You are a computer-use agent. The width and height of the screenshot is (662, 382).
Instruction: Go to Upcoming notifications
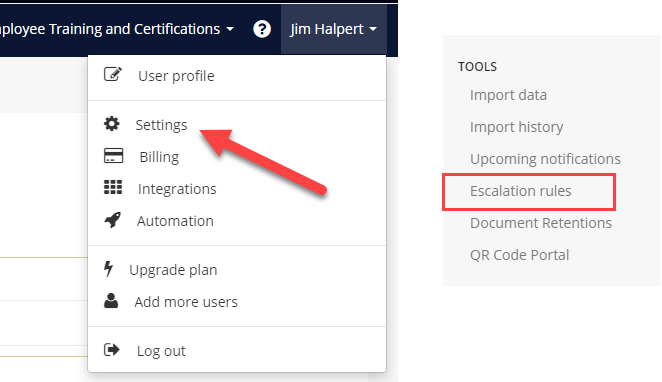point(545,159)
